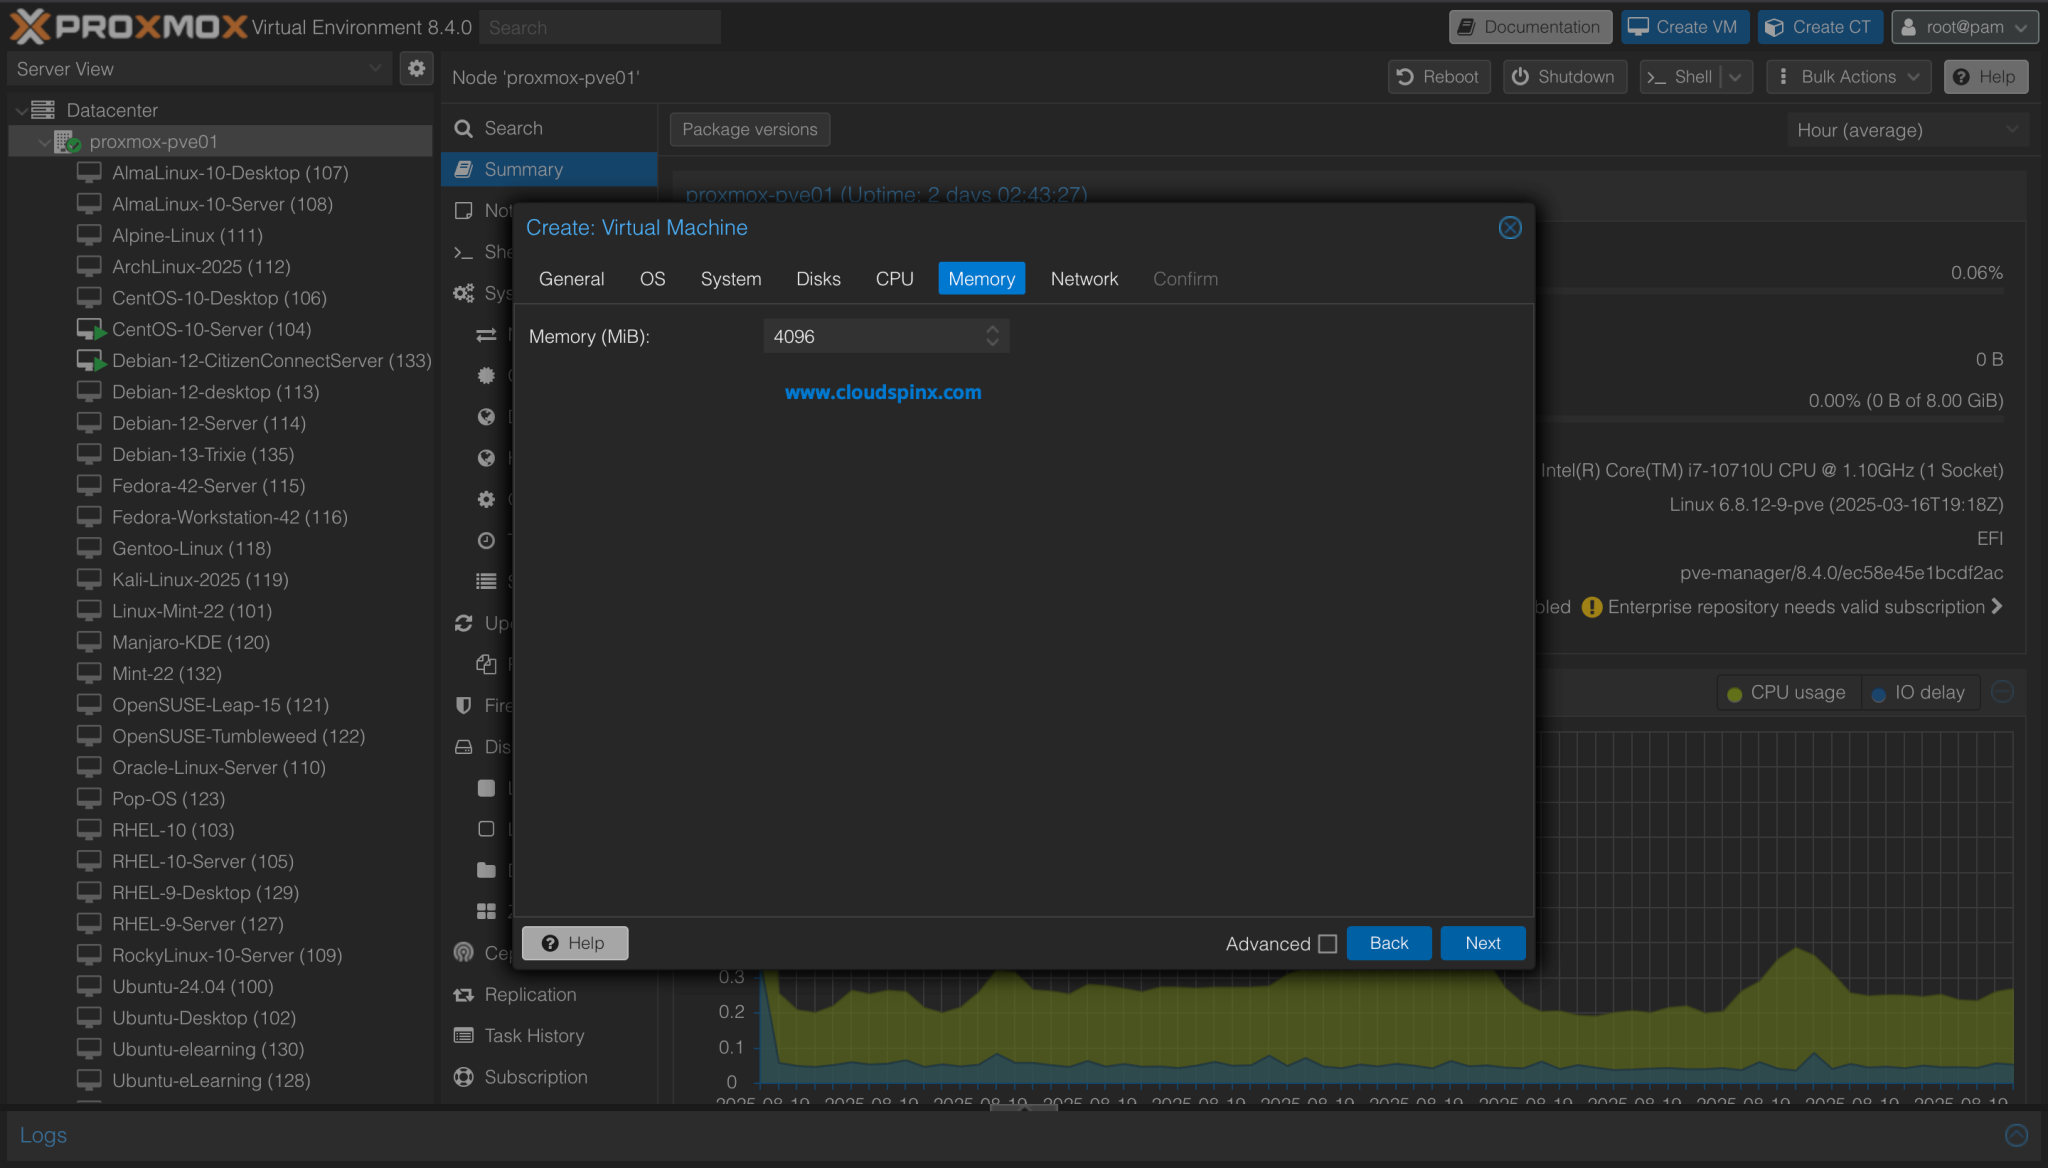Click the Back button in dialog
2048x1168 pixels.
(1388, 942)
